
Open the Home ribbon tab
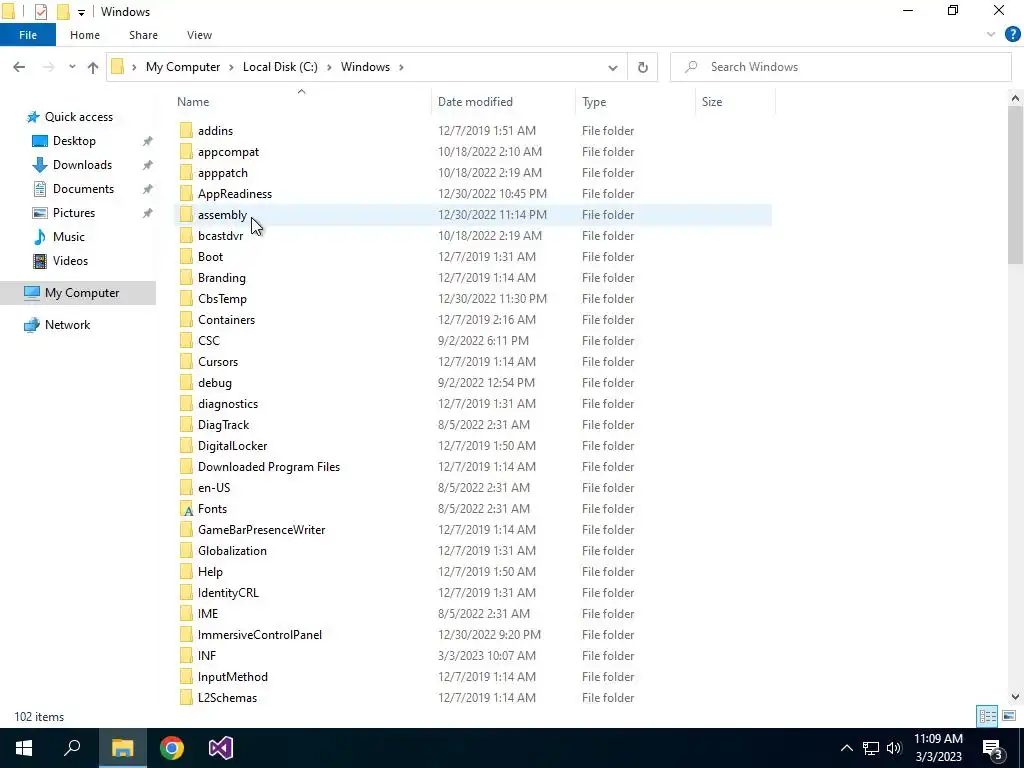coord(85,35)
